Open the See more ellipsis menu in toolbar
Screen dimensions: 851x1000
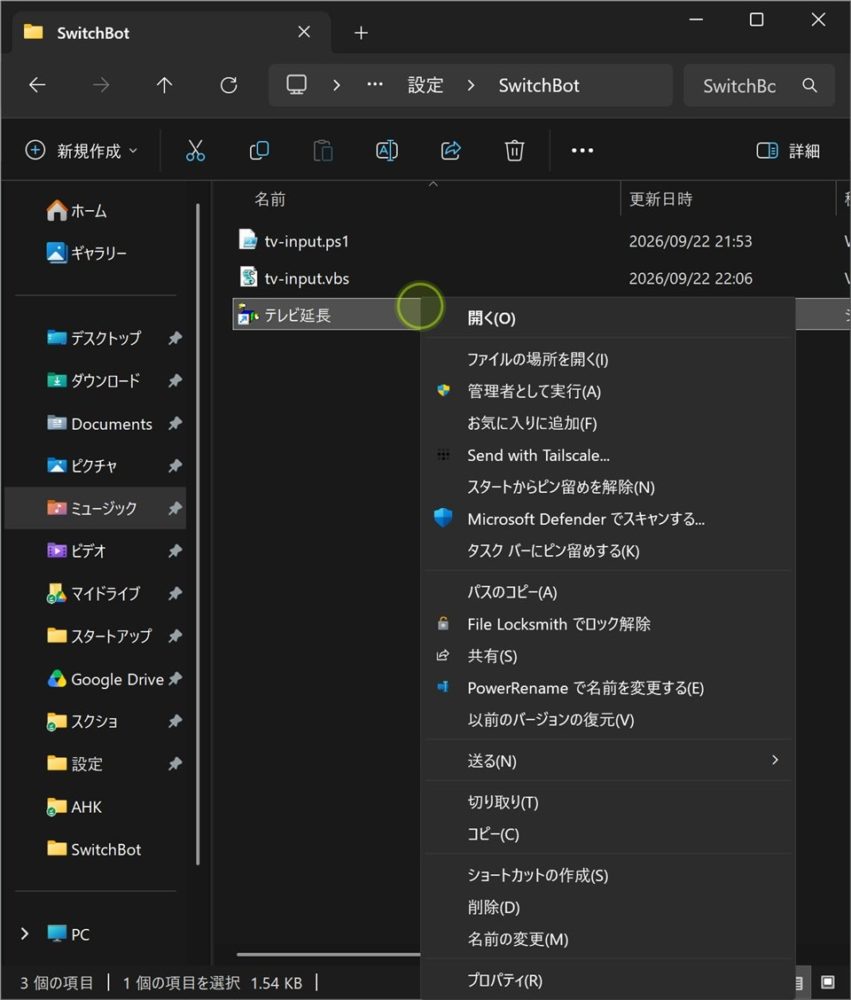tap(582, 151)
